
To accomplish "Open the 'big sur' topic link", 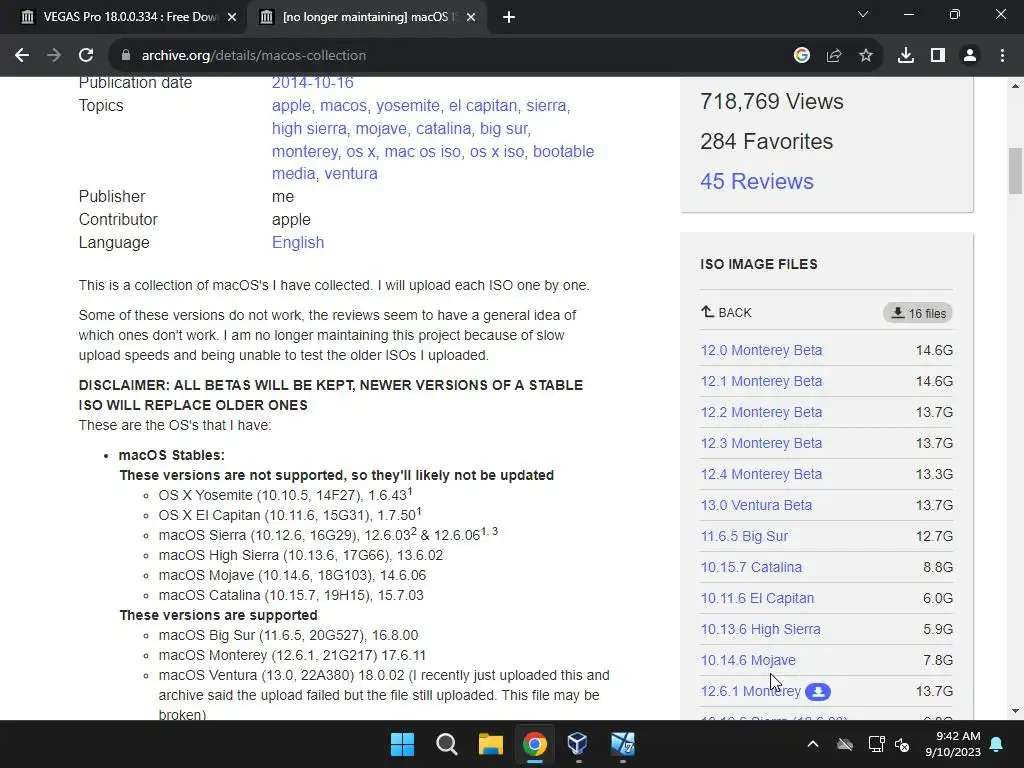I will [504, 129].
